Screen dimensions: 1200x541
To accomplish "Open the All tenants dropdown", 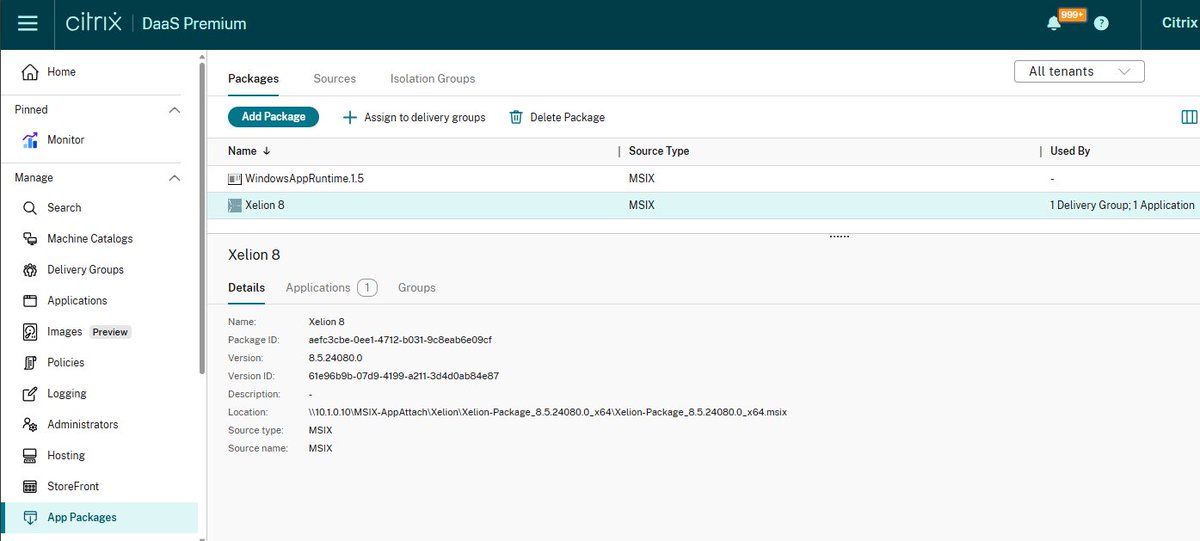I will (1079, 71).
